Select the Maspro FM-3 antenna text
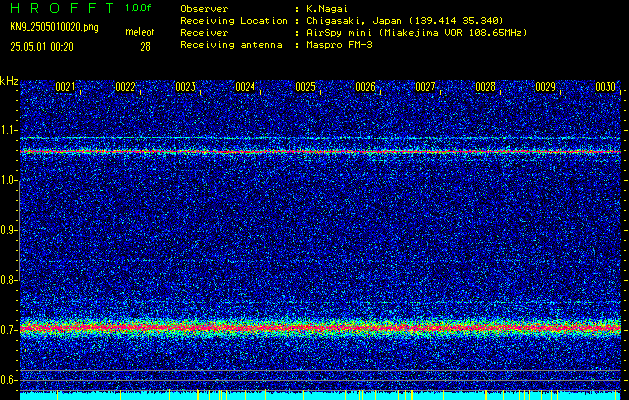The height and width of the screenshot is (400, 629). 339,45
